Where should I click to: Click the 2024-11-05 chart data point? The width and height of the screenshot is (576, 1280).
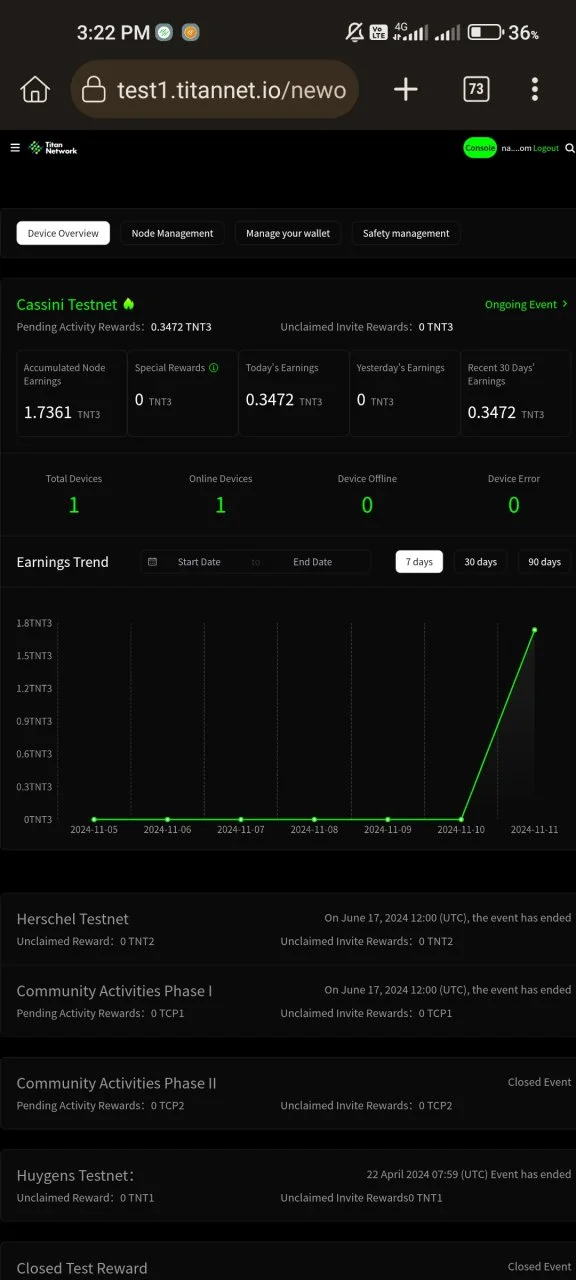click(94, 819)
